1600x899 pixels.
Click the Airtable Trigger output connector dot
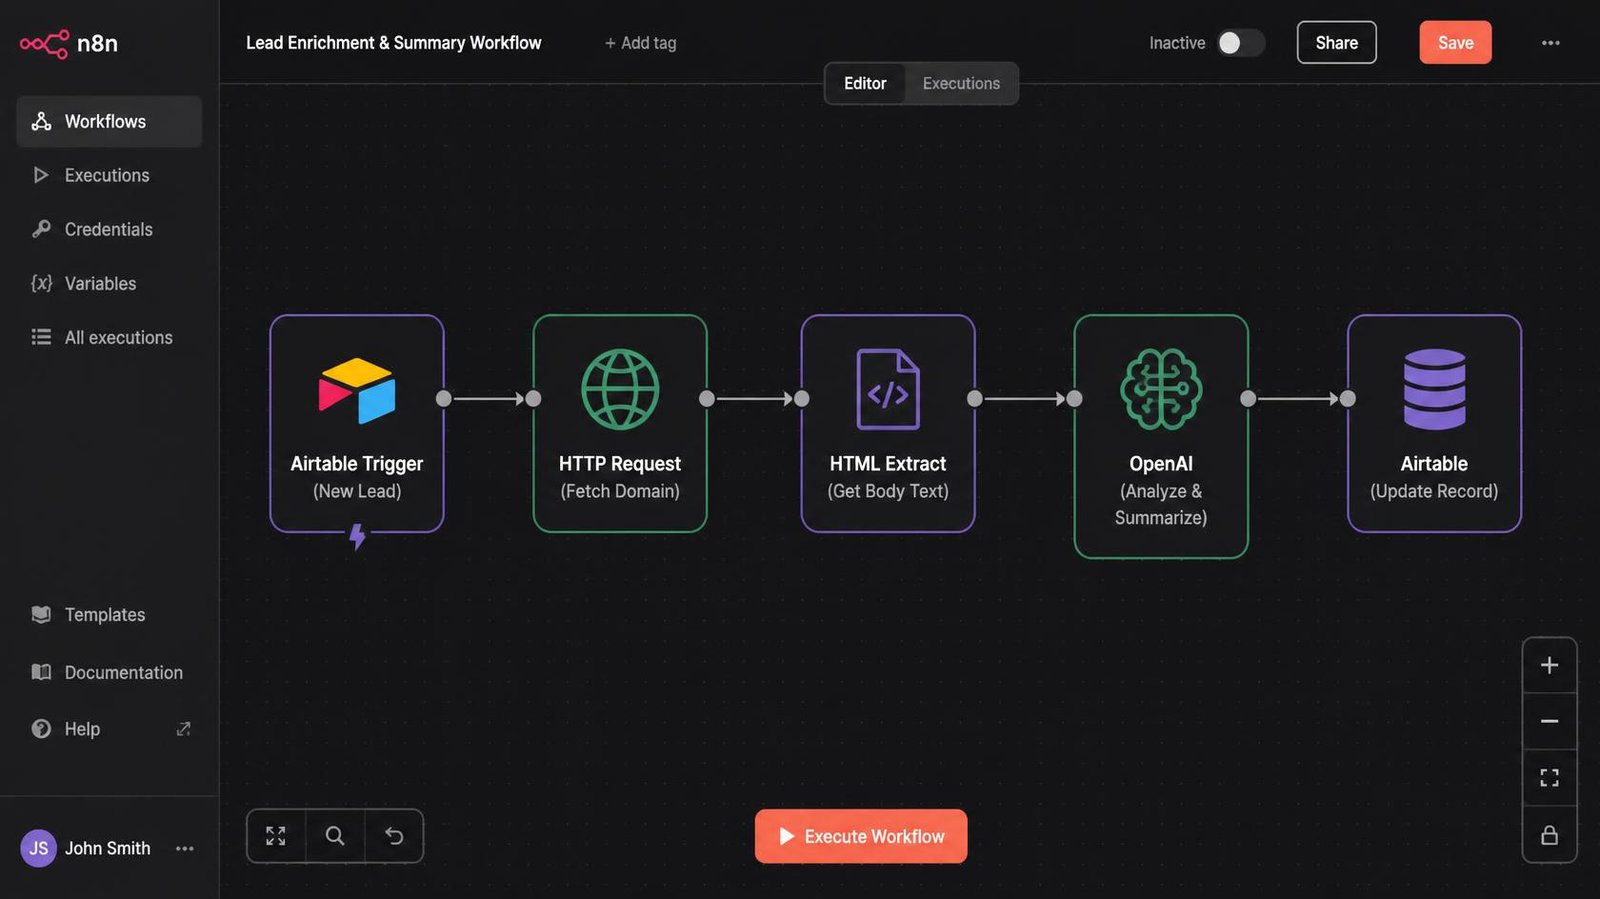(x=444, y=399)
